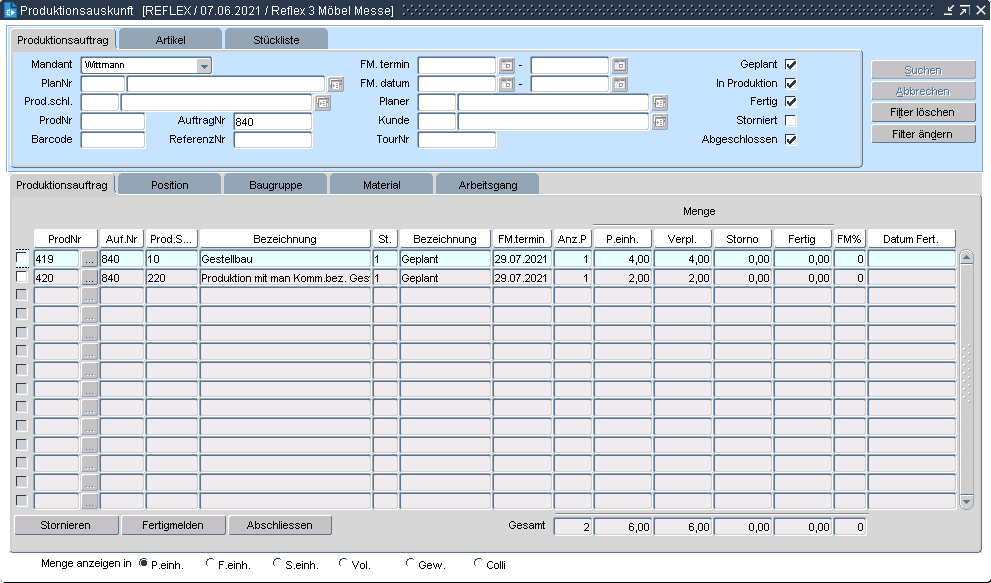991x583 pixels.
Task: Click the Filter löschen button
Action: tap(923, 112)
